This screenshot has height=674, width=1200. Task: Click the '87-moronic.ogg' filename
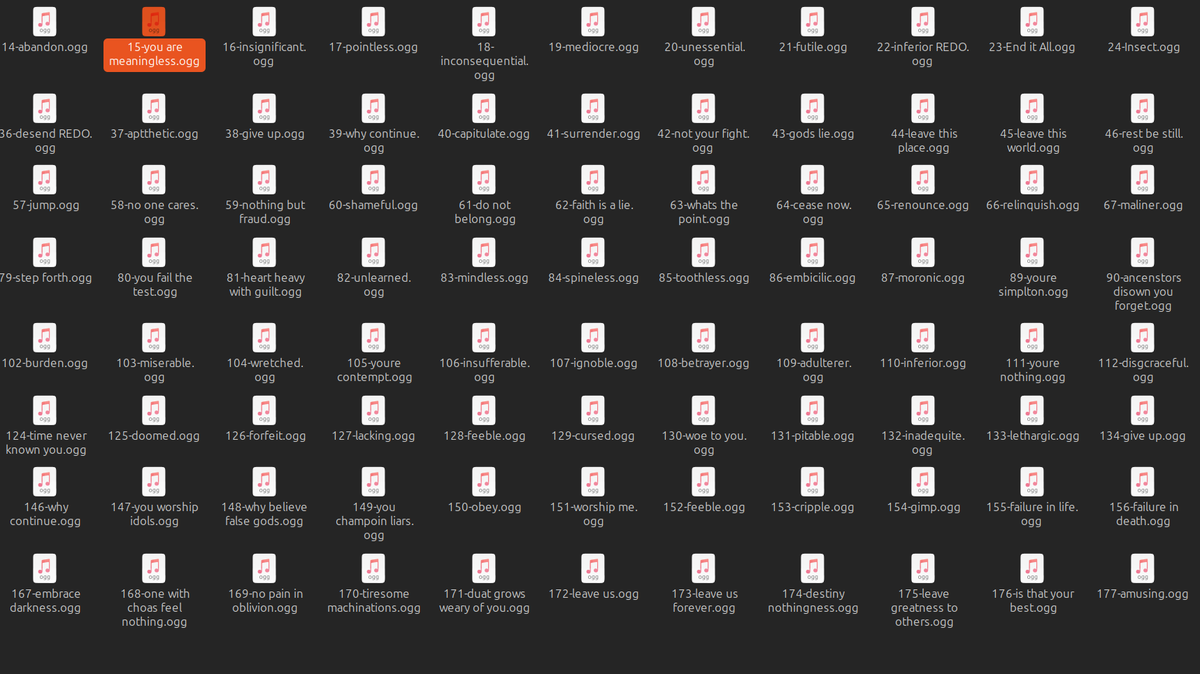click(923, 278)
